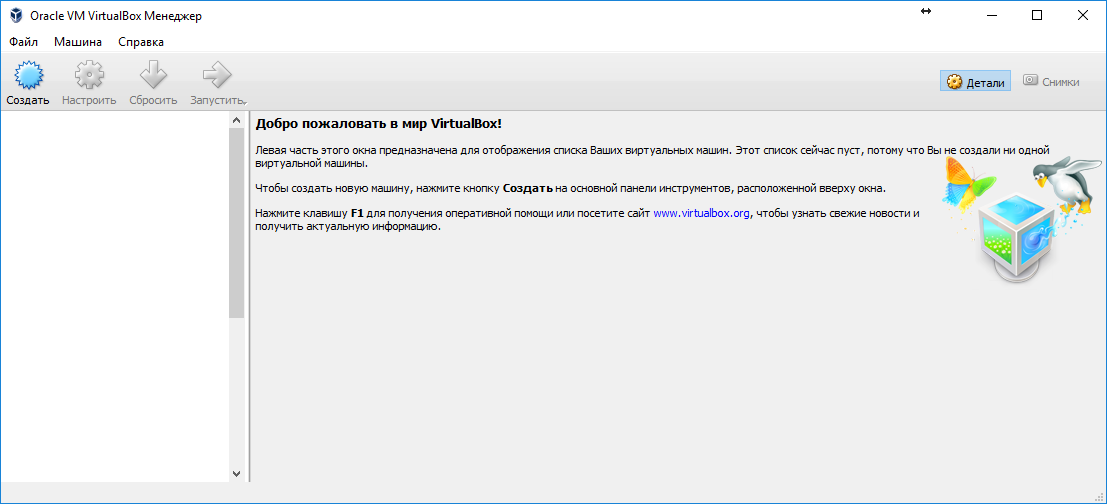Open the Машина menu
The image size is (1107, 504).
coord(78,42)
